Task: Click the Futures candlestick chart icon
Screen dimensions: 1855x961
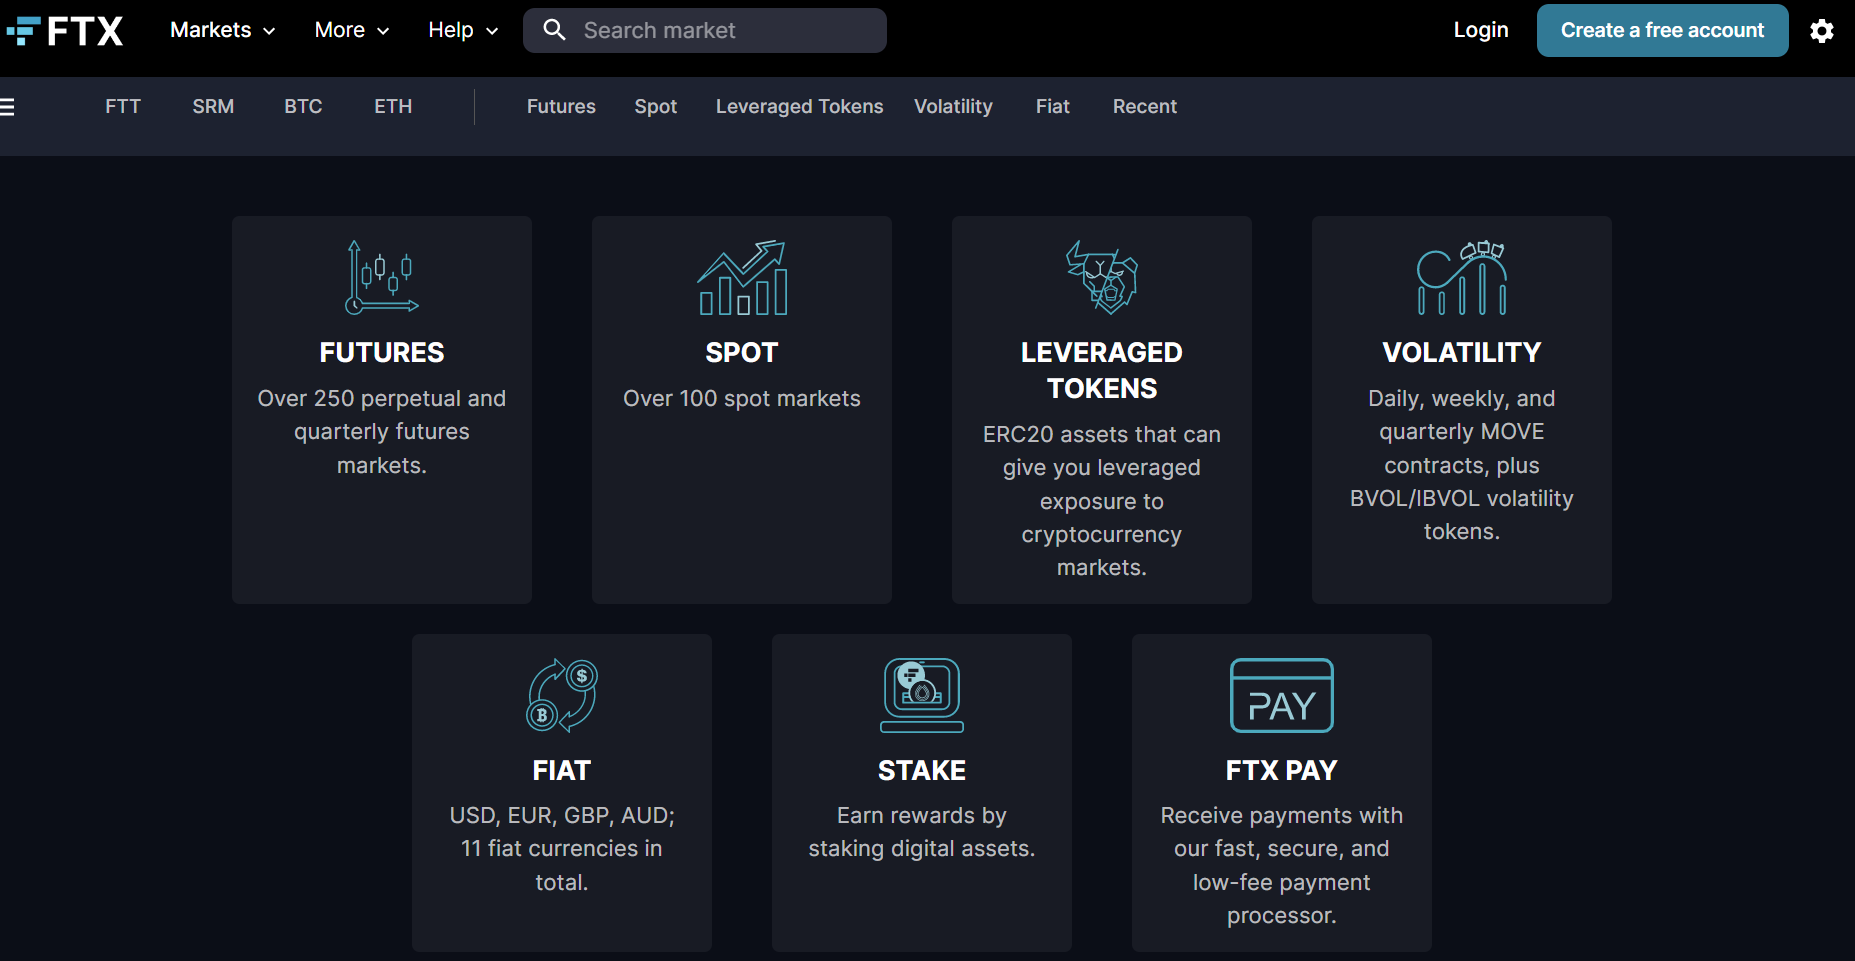Action: [x=381, y=278]
